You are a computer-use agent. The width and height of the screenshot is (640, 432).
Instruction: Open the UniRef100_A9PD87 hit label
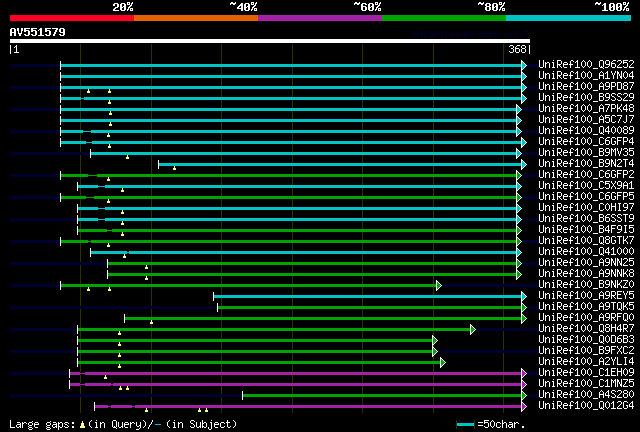pyautogui.click(x=586, y=87)
